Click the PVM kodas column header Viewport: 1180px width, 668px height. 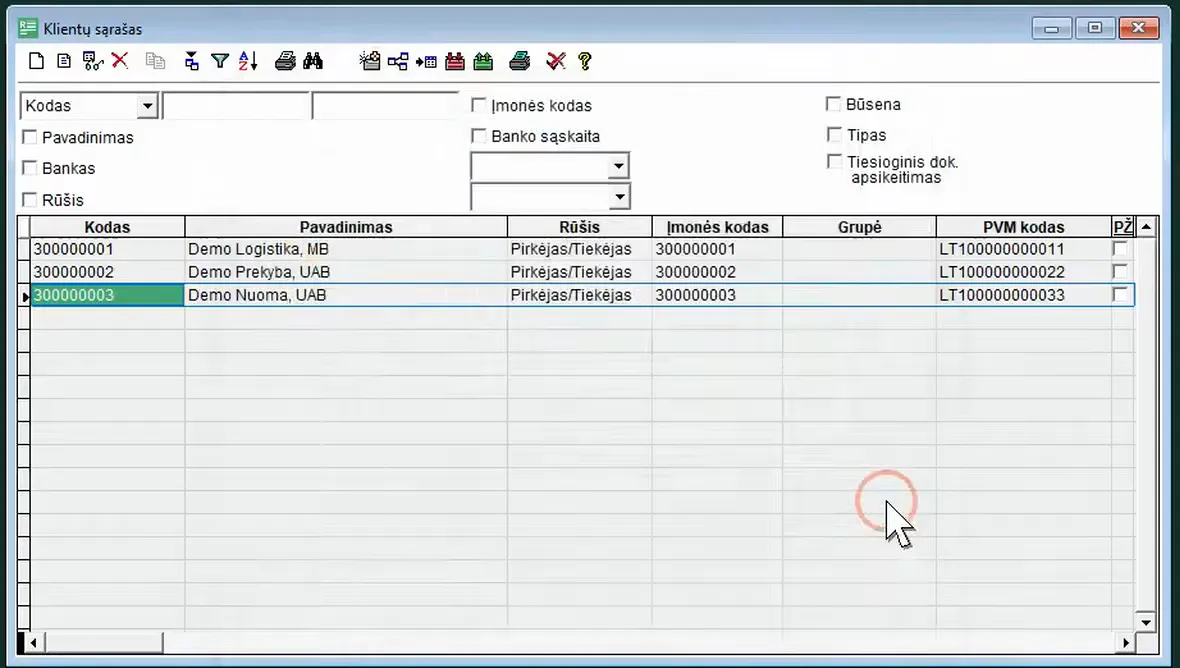point(1023,227)
